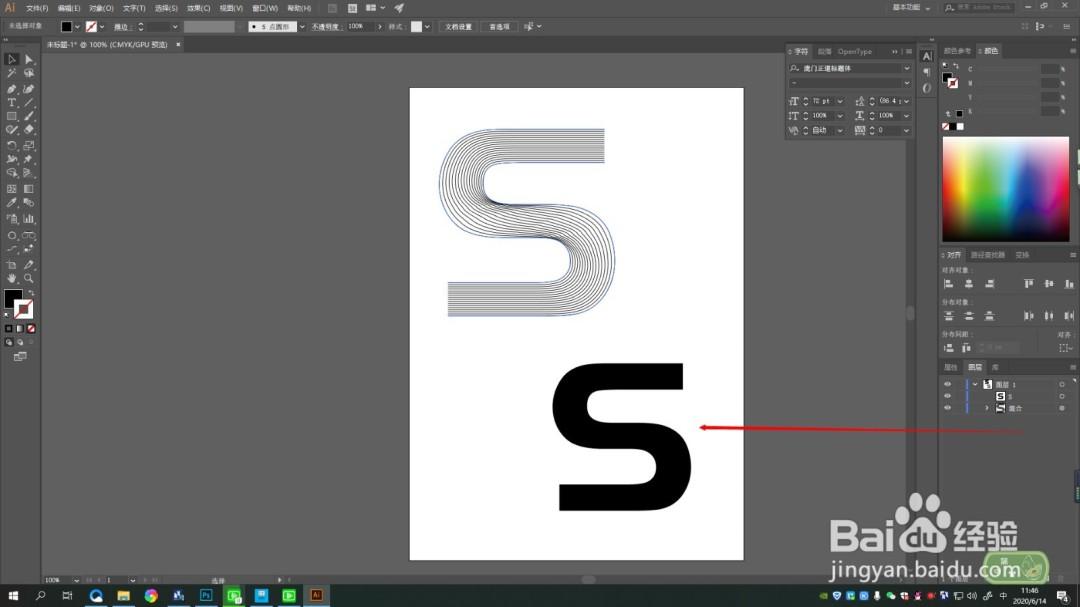1080x607 pixels.
Task: Click the 文档设置 button
Action: (x=459, y=27)
